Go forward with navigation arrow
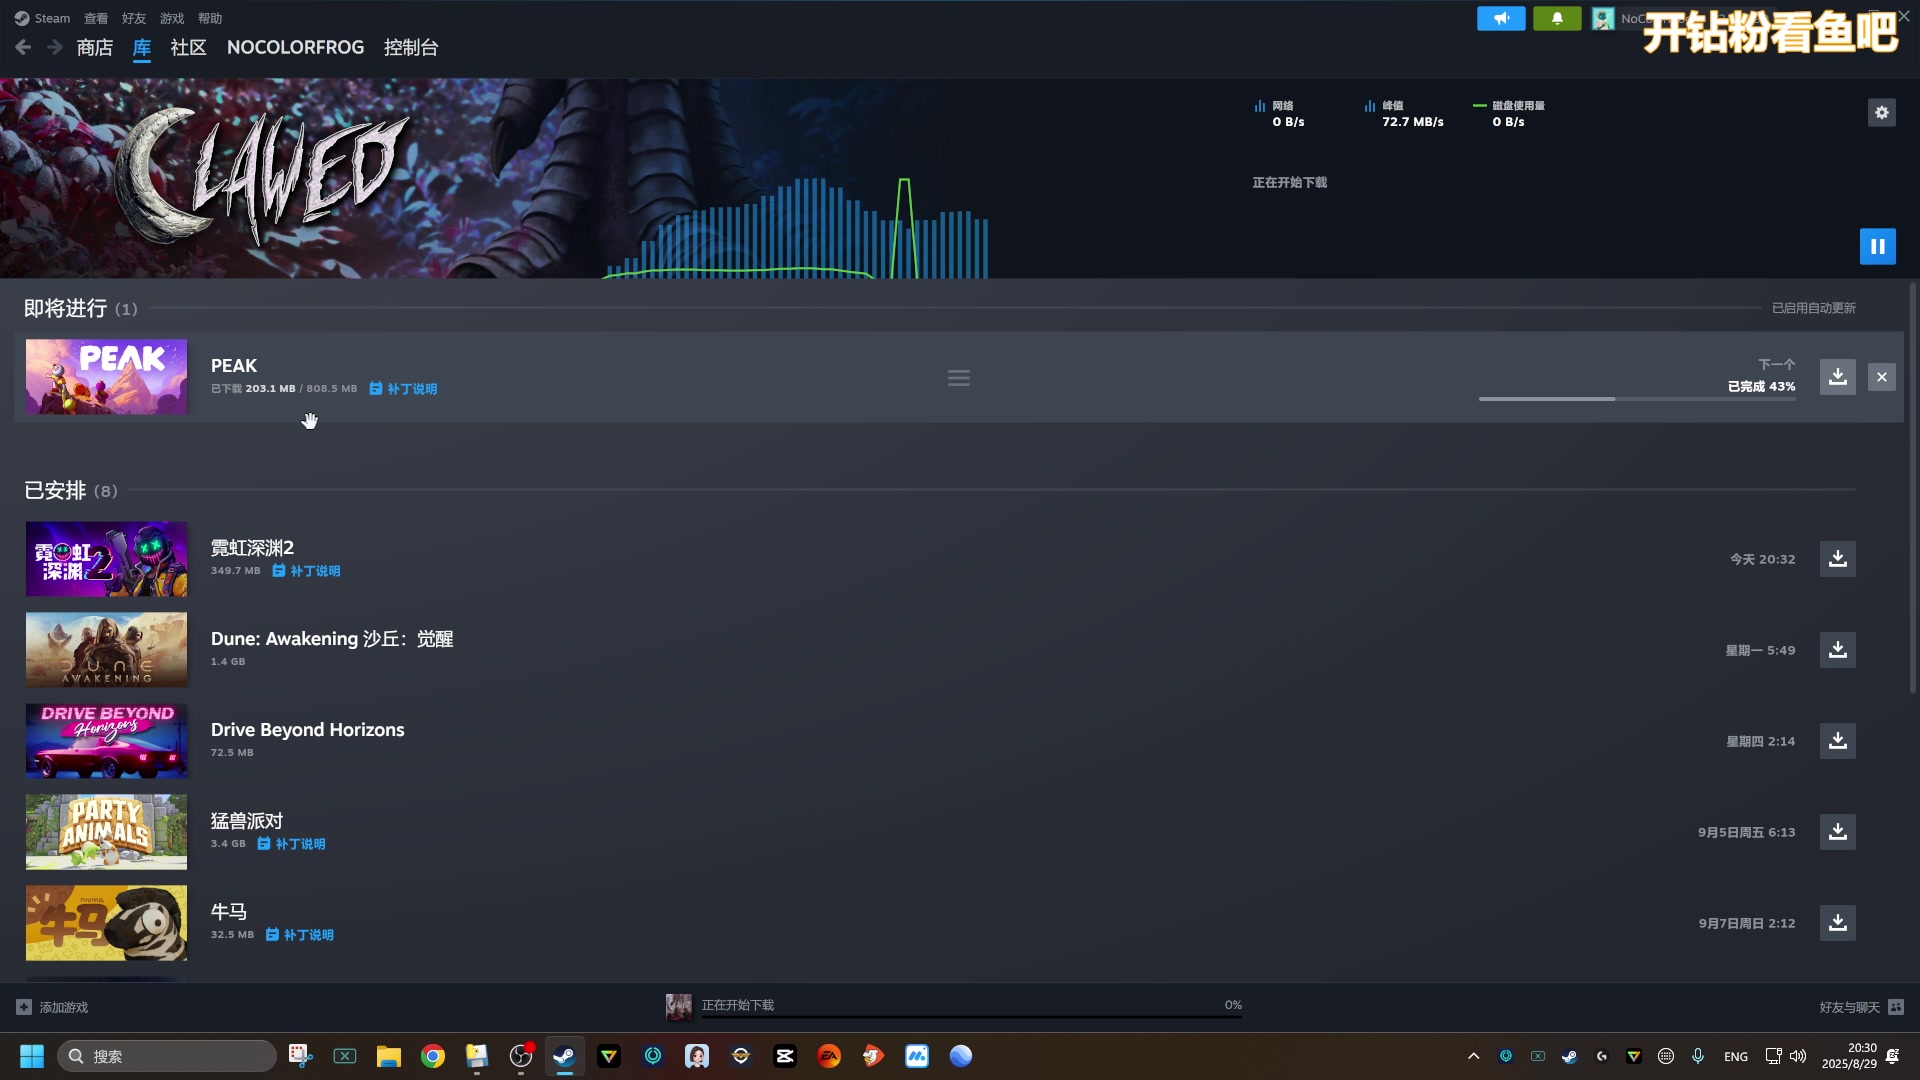The height and width of the screenshot is (1080, 1920). coord(54,47)
